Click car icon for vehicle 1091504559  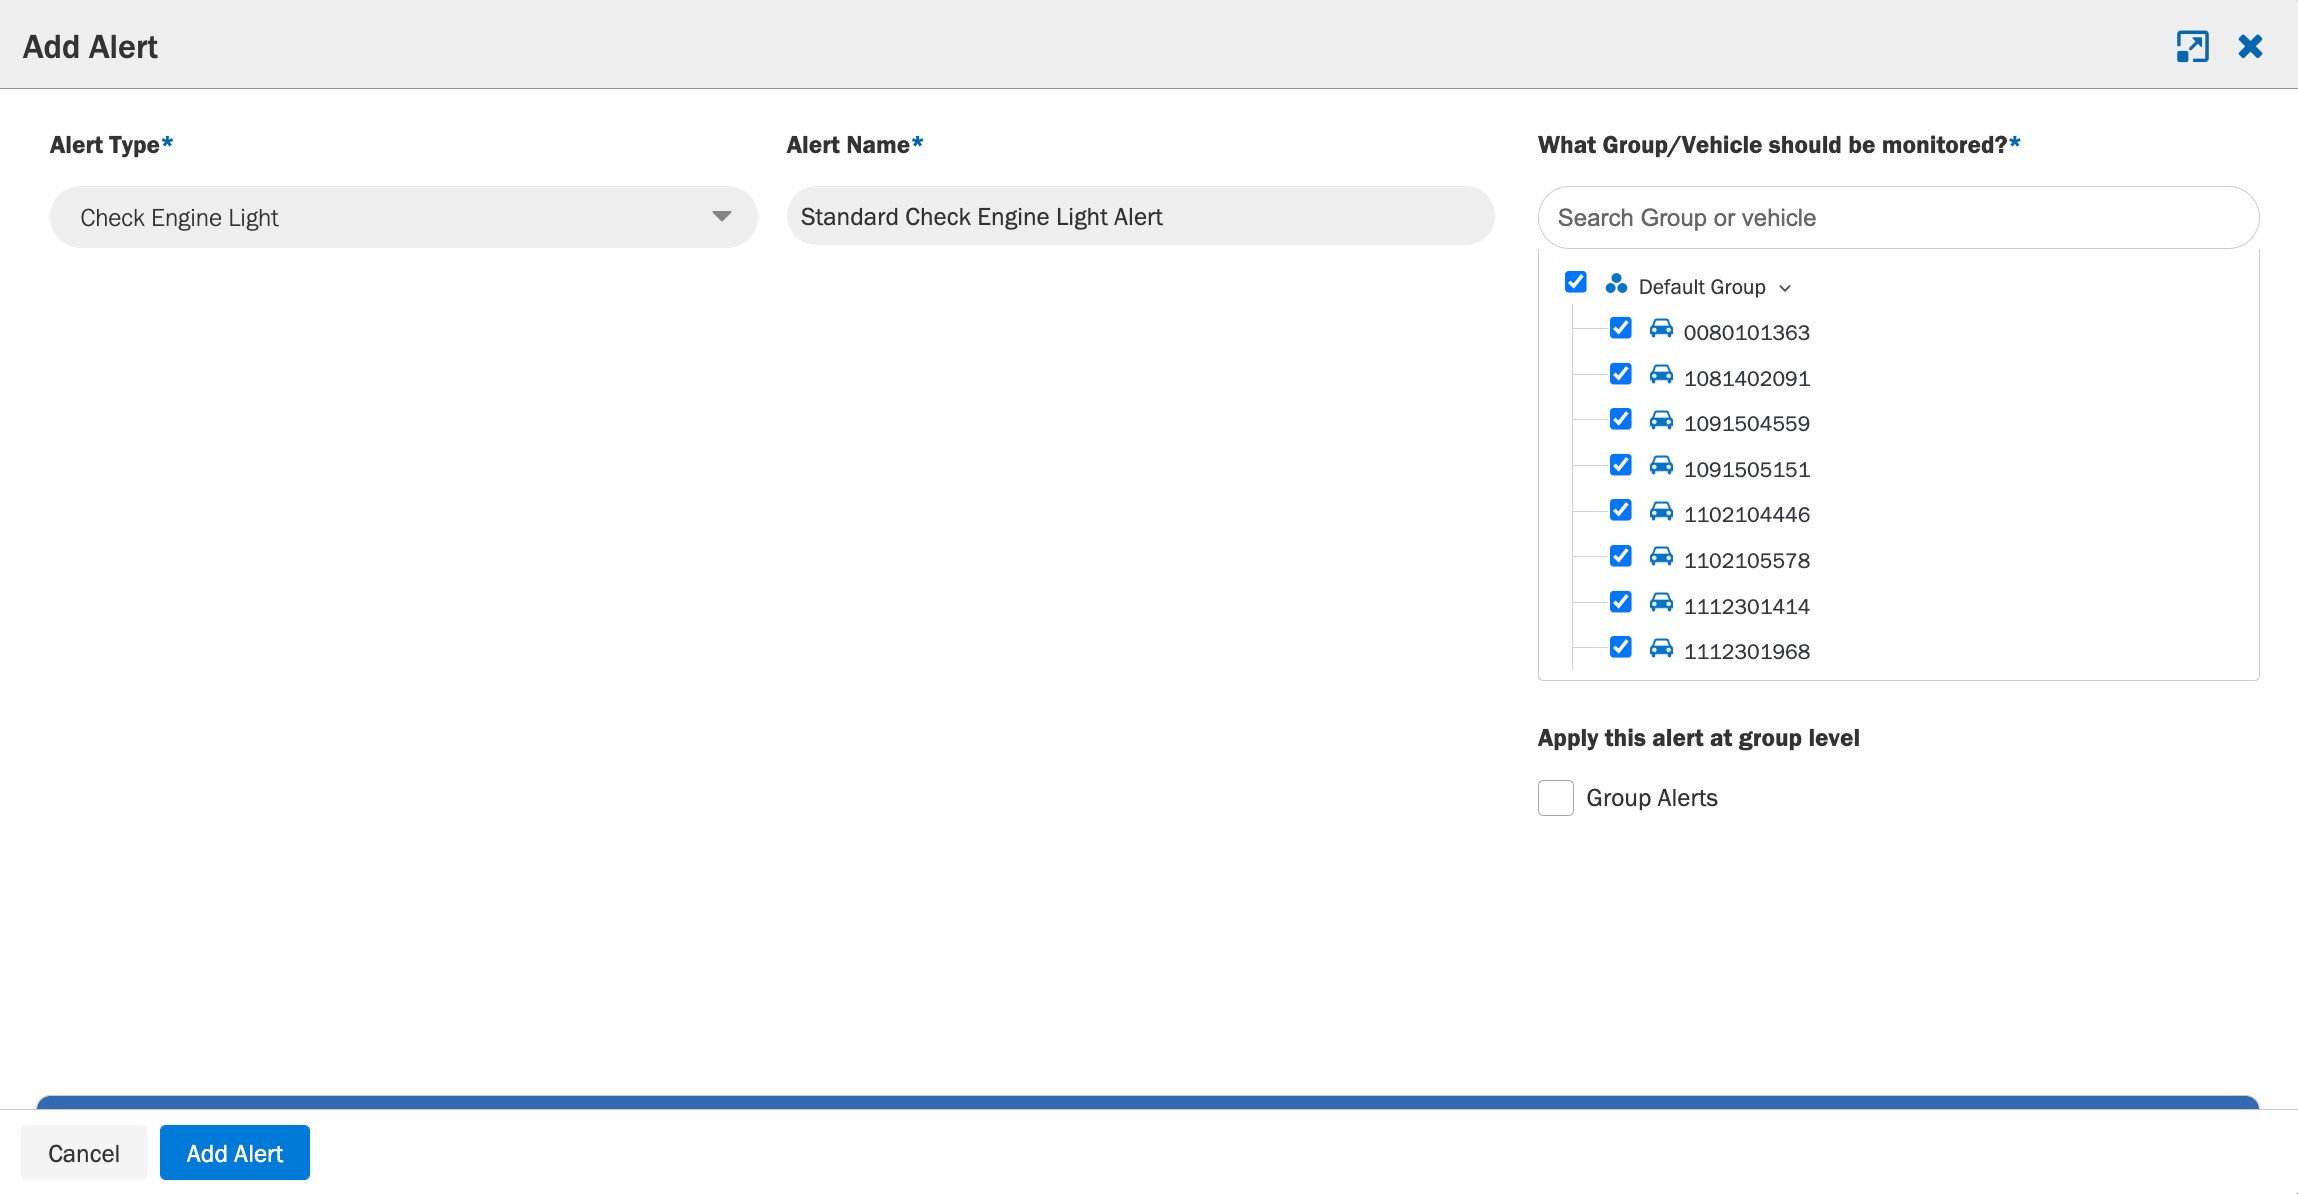pyautogui.click(x=1661, y=419)
